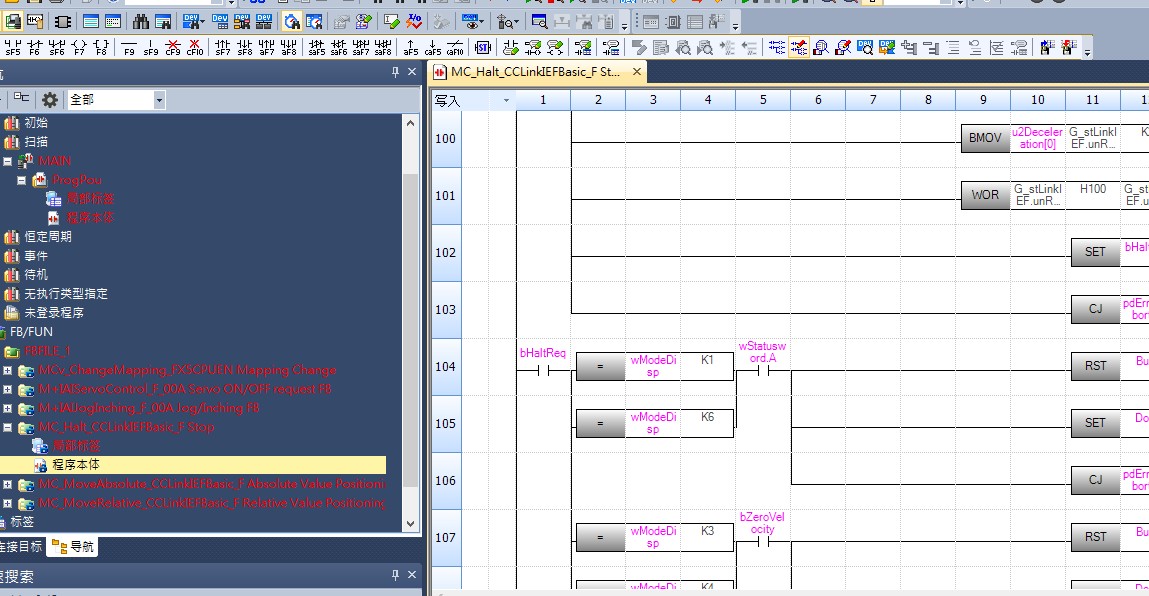The height and width of the screenshot is (596, 1149).
Task: Open navigation settings gear icon
Action: (x=49, y=100)
